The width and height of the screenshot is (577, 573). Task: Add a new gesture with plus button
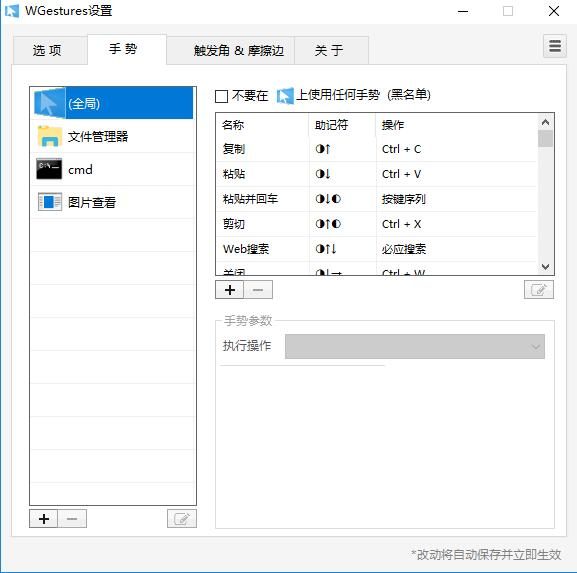(x=230, y=290)
